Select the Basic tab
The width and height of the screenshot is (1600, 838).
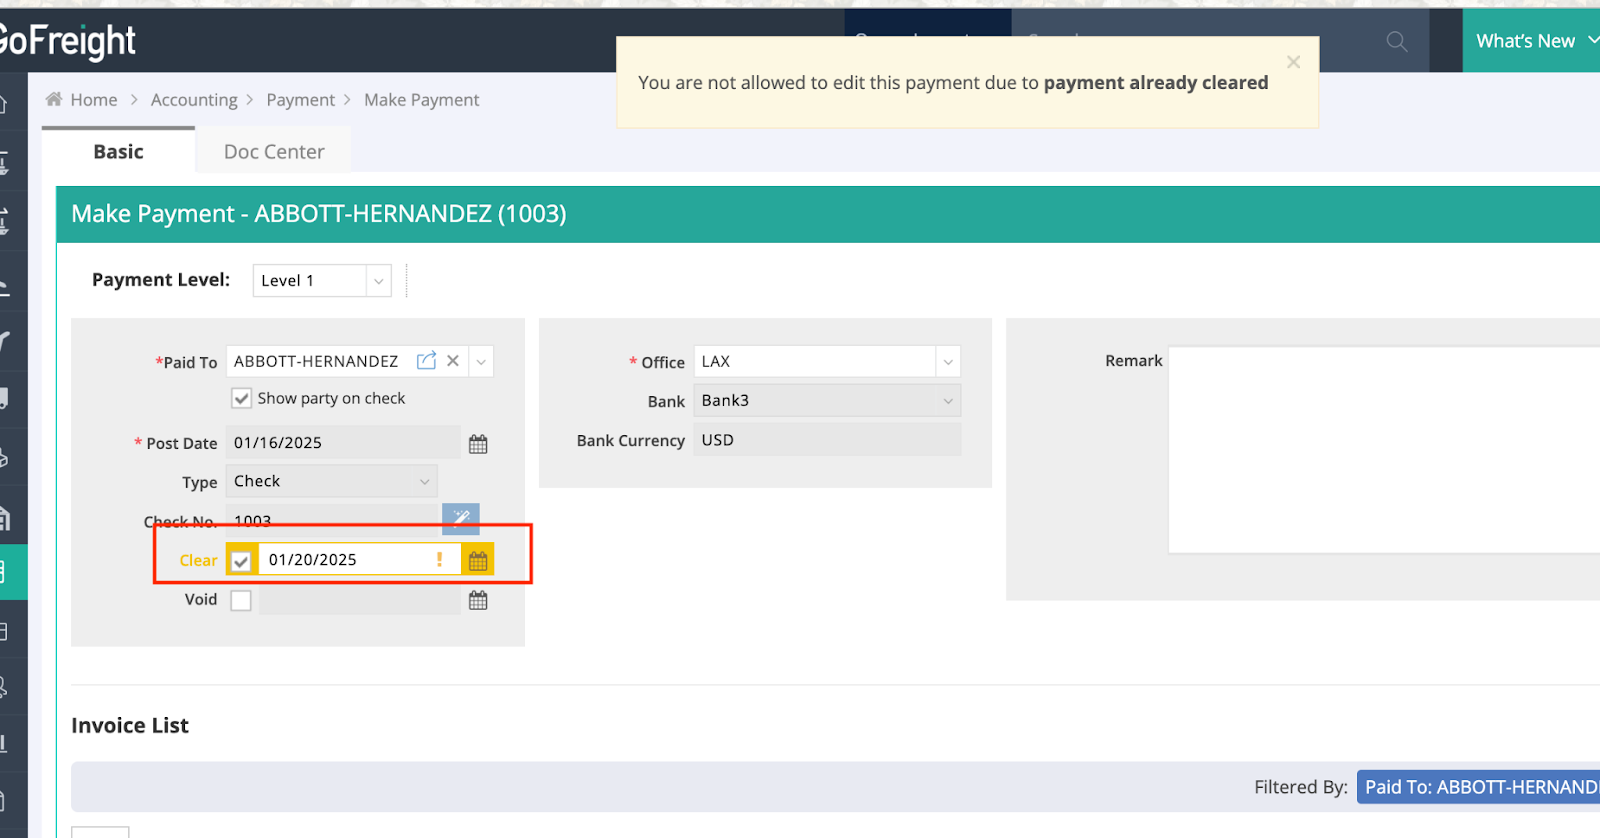[118, 152]
